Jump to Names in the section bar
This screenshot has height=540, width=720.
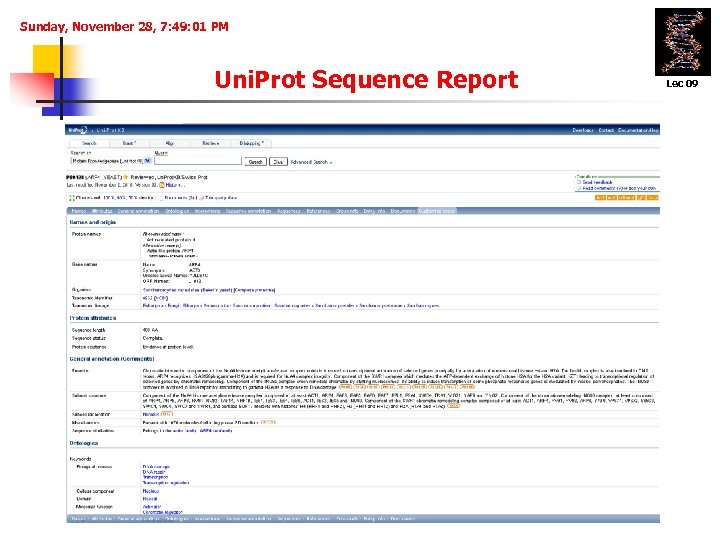click(79, 211)
